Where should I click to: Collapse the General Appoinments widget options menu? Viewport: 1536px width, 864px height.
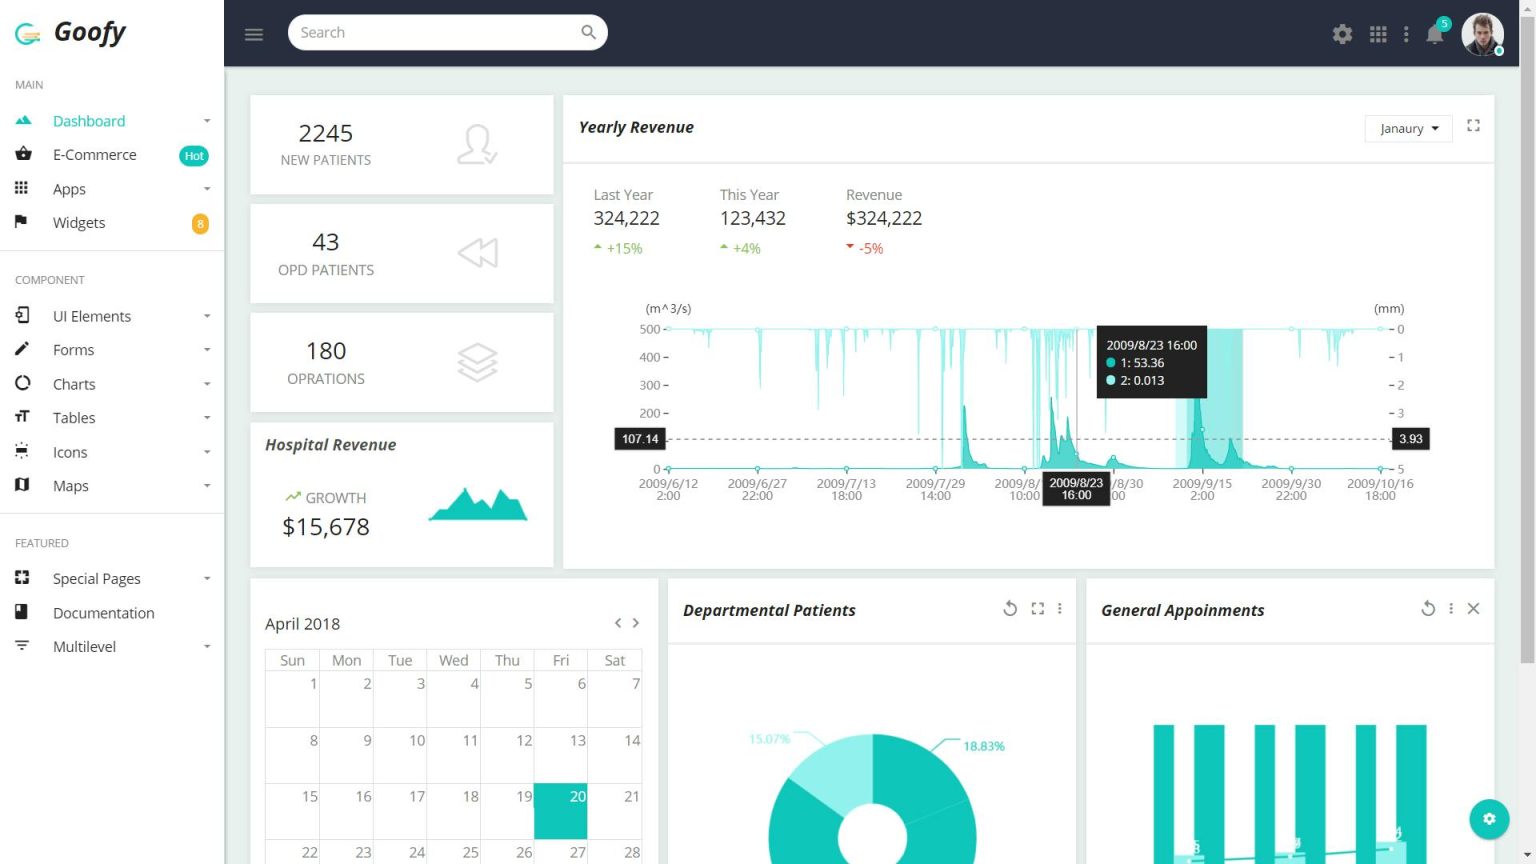[x=1473, y=608]
